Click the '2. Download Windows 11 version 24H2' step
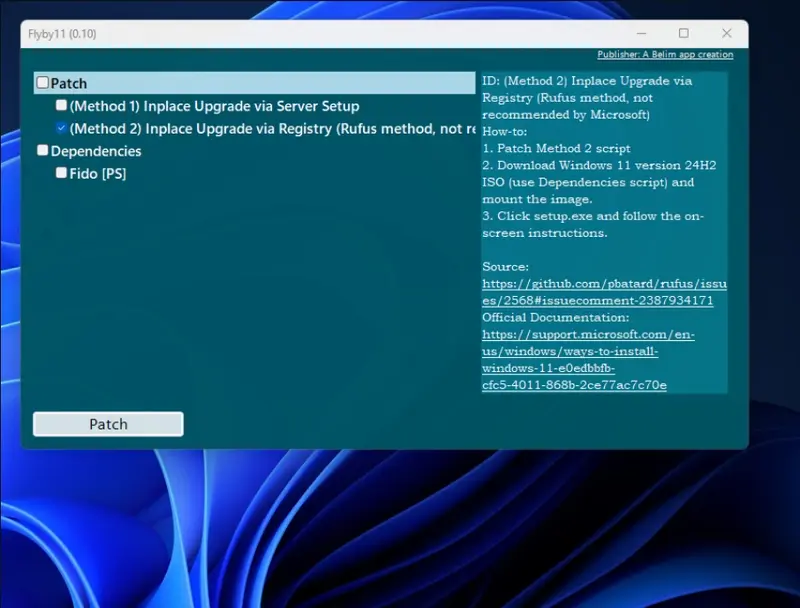The image size is (800, 608). [599, 182]
